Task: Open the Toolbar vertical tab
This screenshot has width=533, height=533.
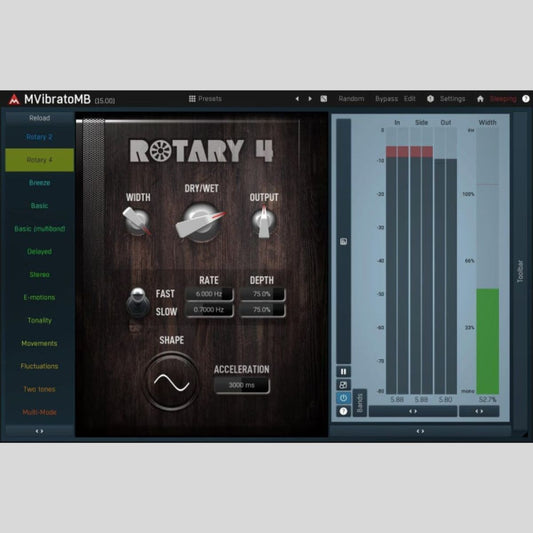Action: (x=520, y=271)
